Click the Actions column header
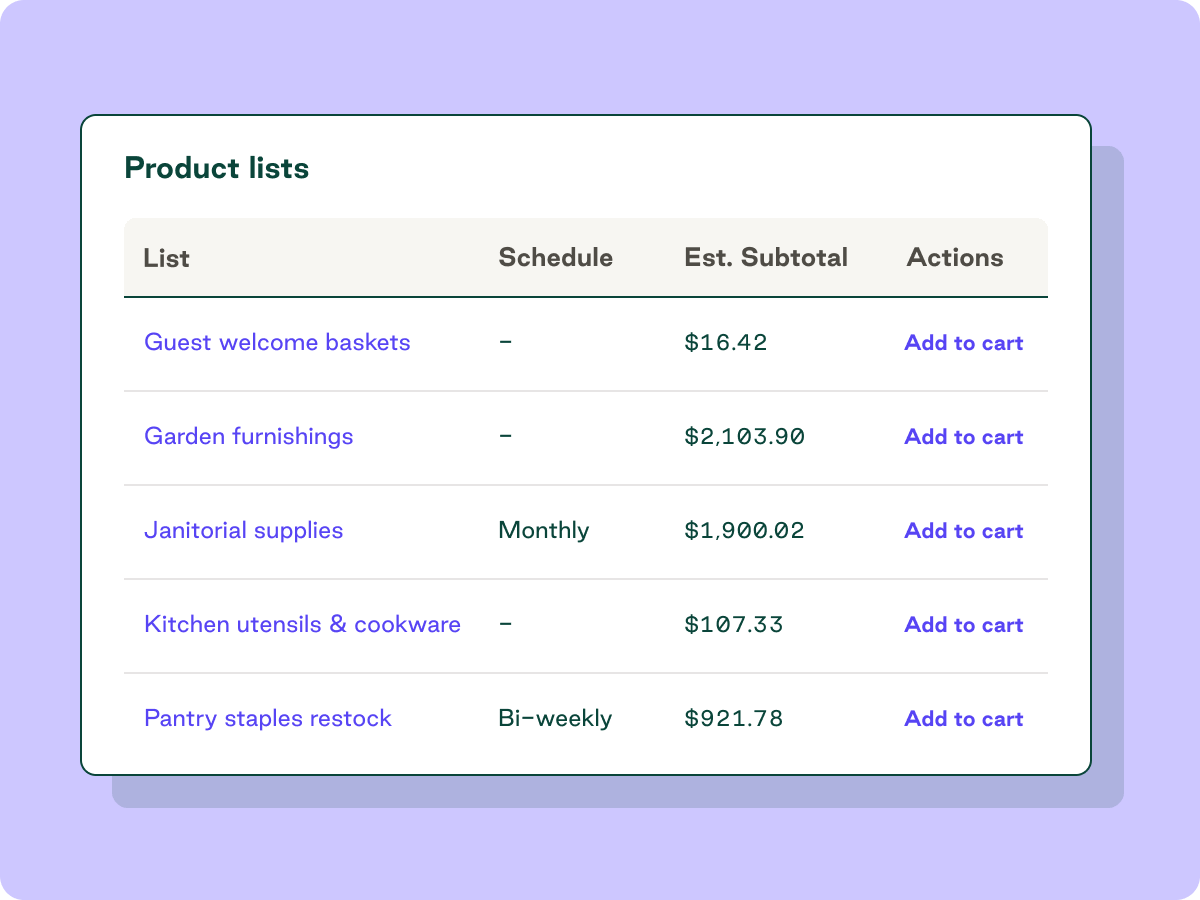Screen dimensions: 1200x900 coord(954,257)
